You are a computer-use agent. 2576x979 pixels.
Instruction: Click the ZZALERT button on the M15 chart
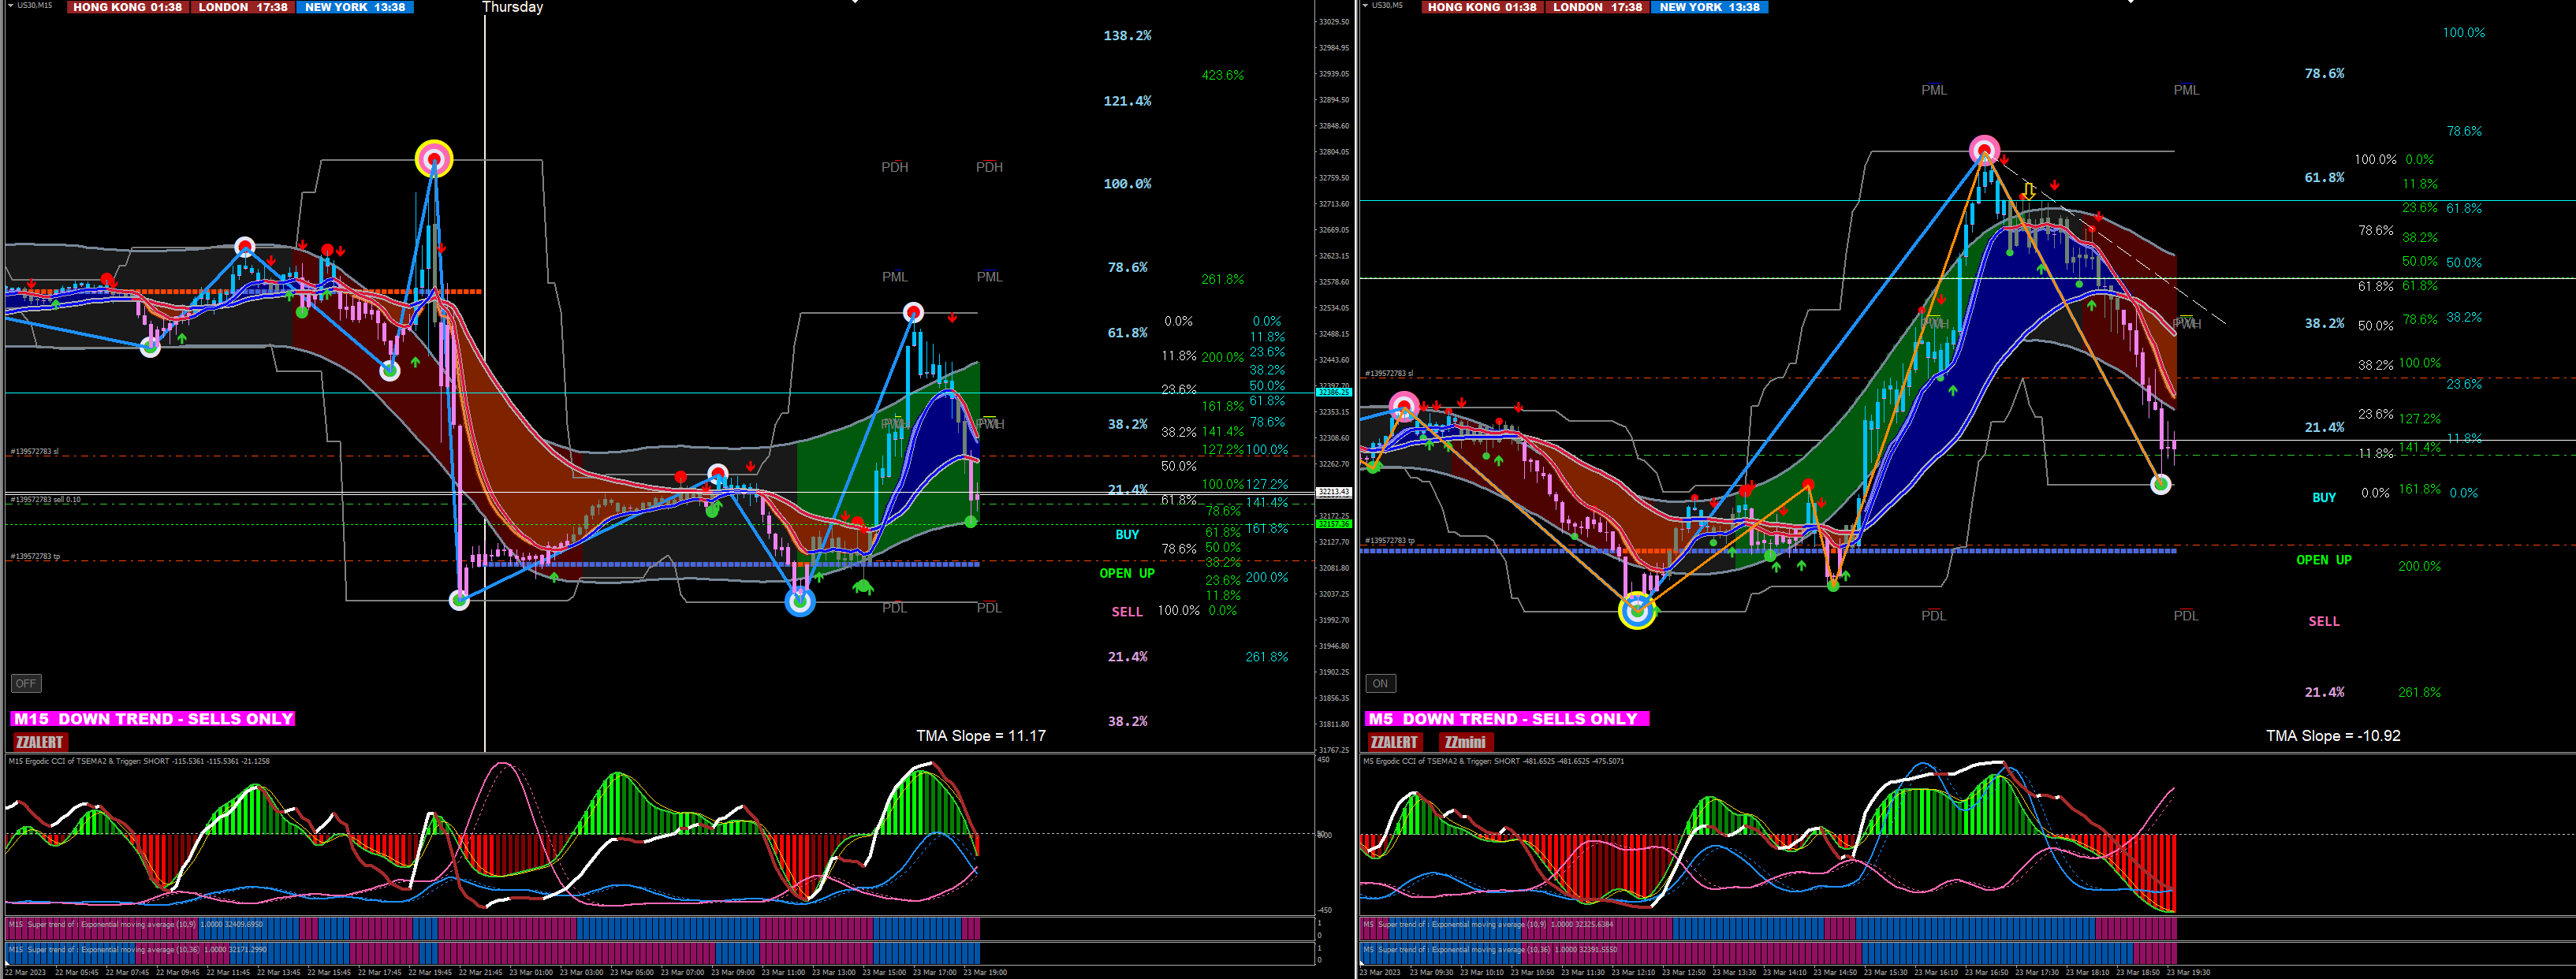[x=40, y=742]
